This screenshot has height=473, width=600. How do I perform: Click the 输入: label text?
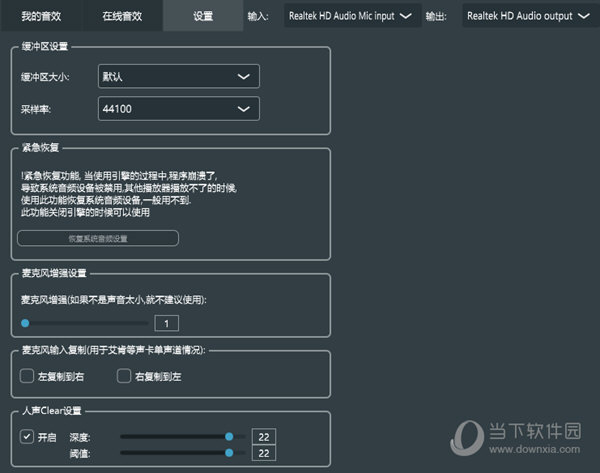click(258, 16)
